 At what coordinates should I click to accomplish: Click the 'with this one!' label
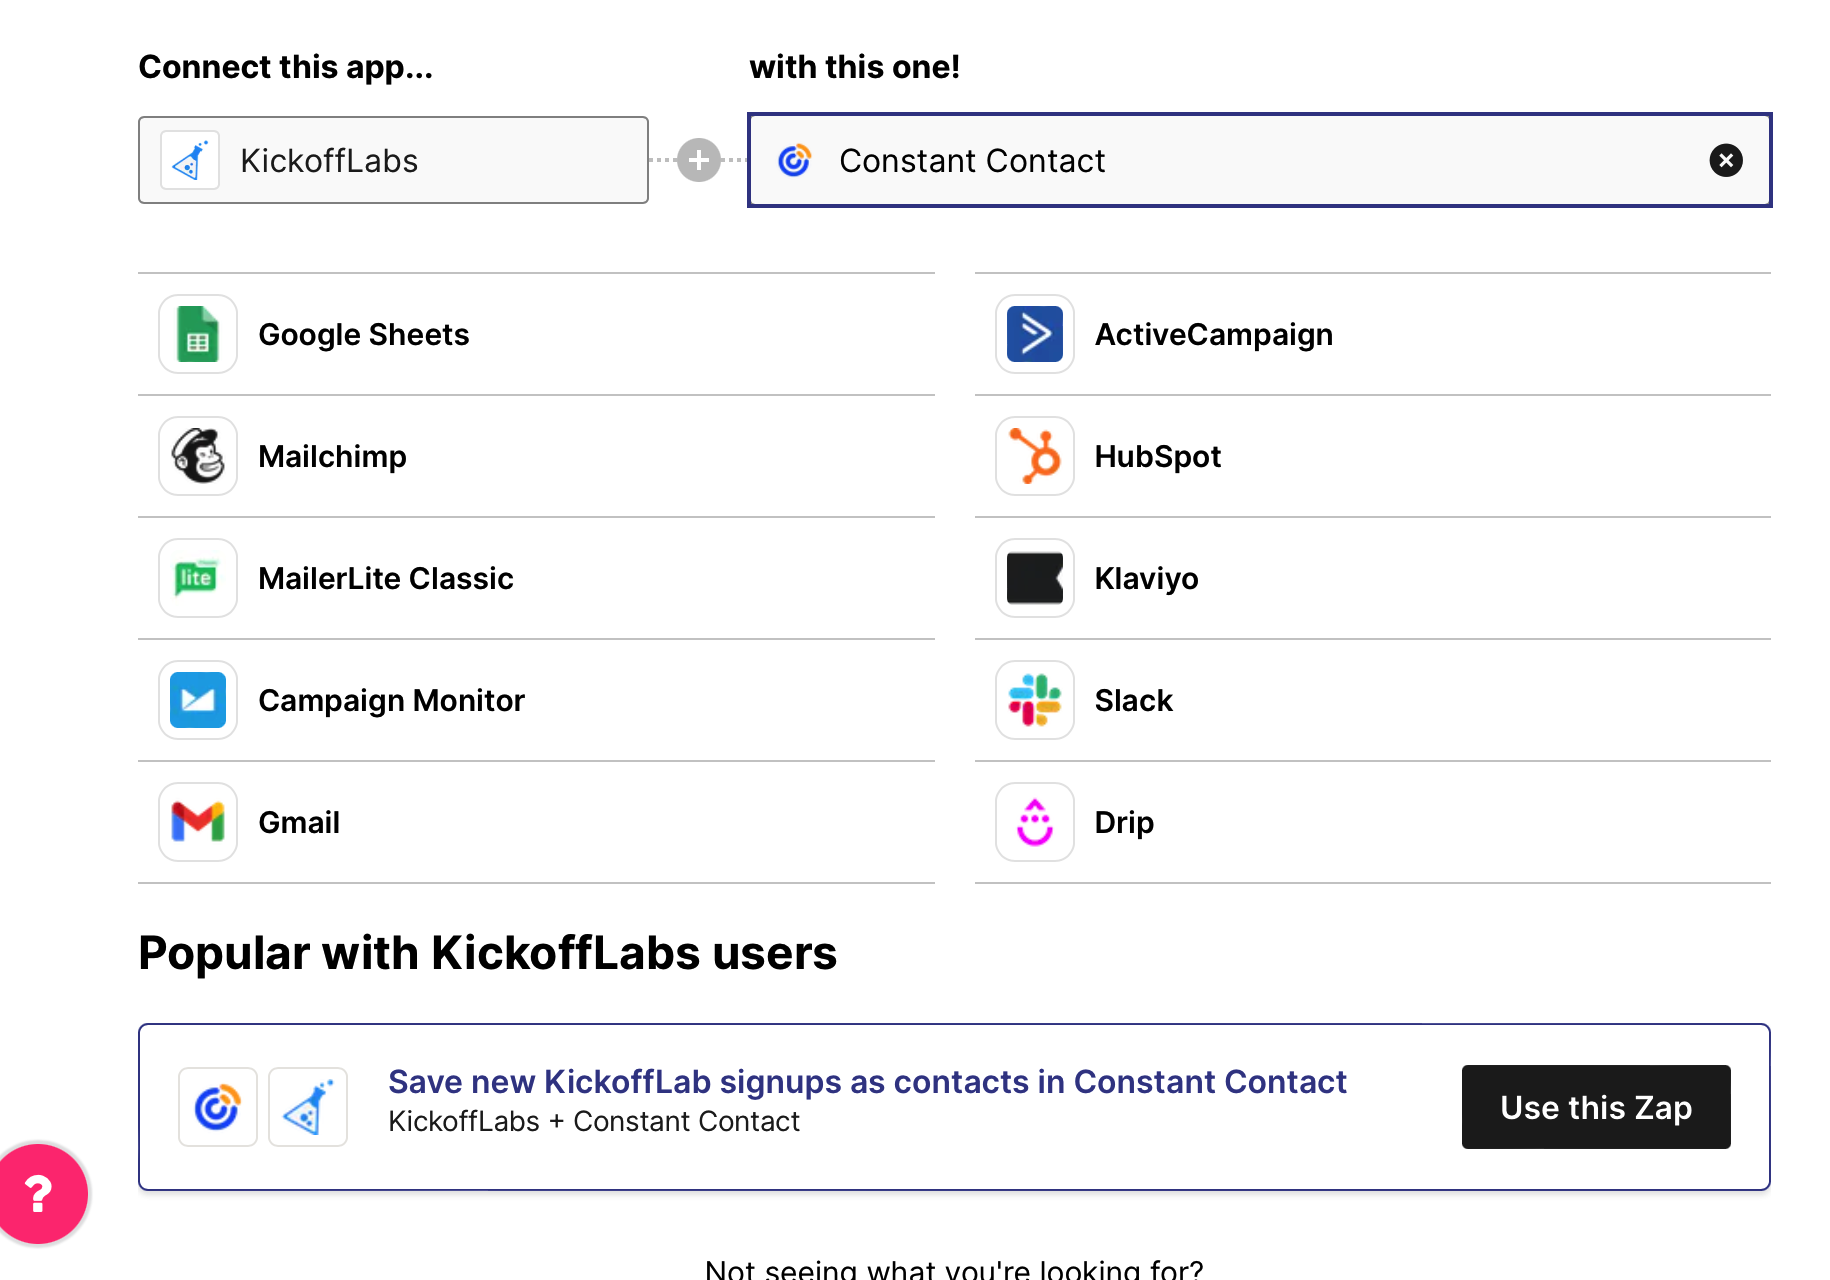tap(855, 67)
